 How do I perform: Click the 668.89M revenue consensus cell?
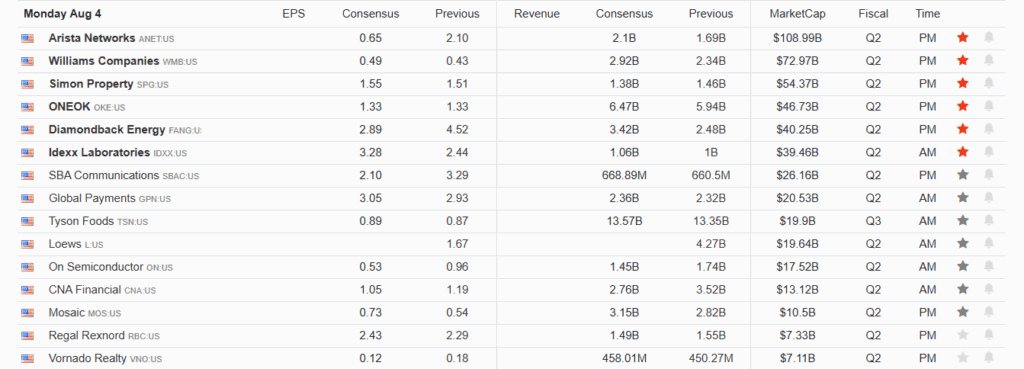point(624,176)
